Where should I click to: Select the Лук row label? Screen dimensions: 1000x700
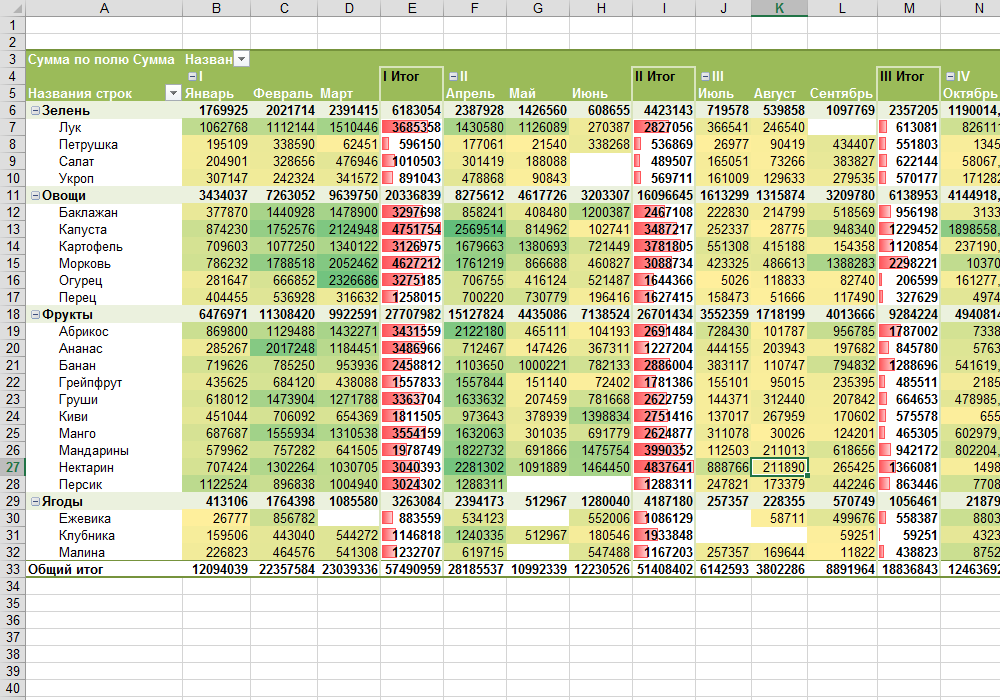(104, 128)
